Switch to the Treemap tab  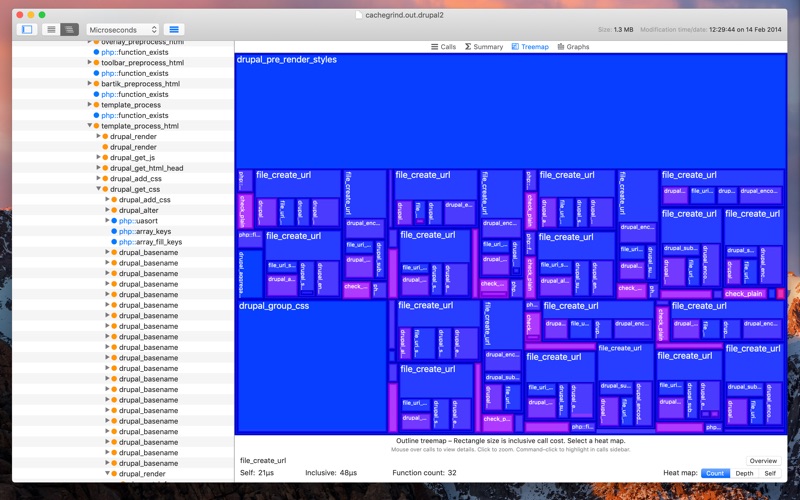click(530, 46)
